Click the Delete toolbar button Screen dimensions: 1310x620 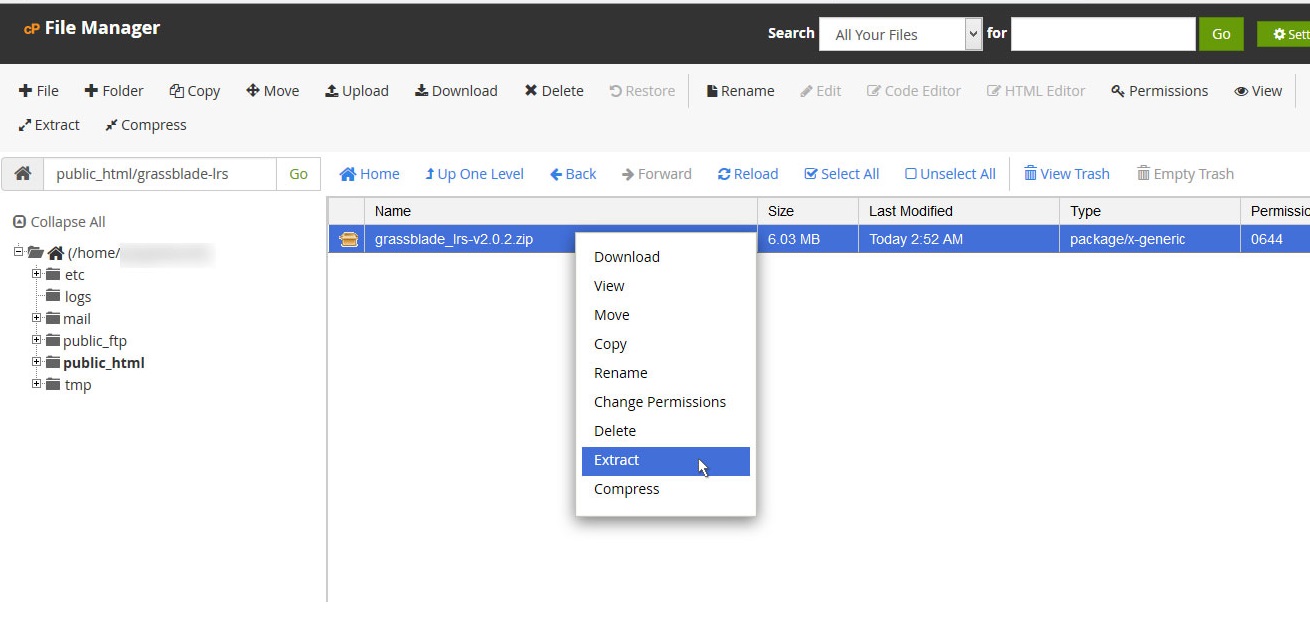[553, 91]
